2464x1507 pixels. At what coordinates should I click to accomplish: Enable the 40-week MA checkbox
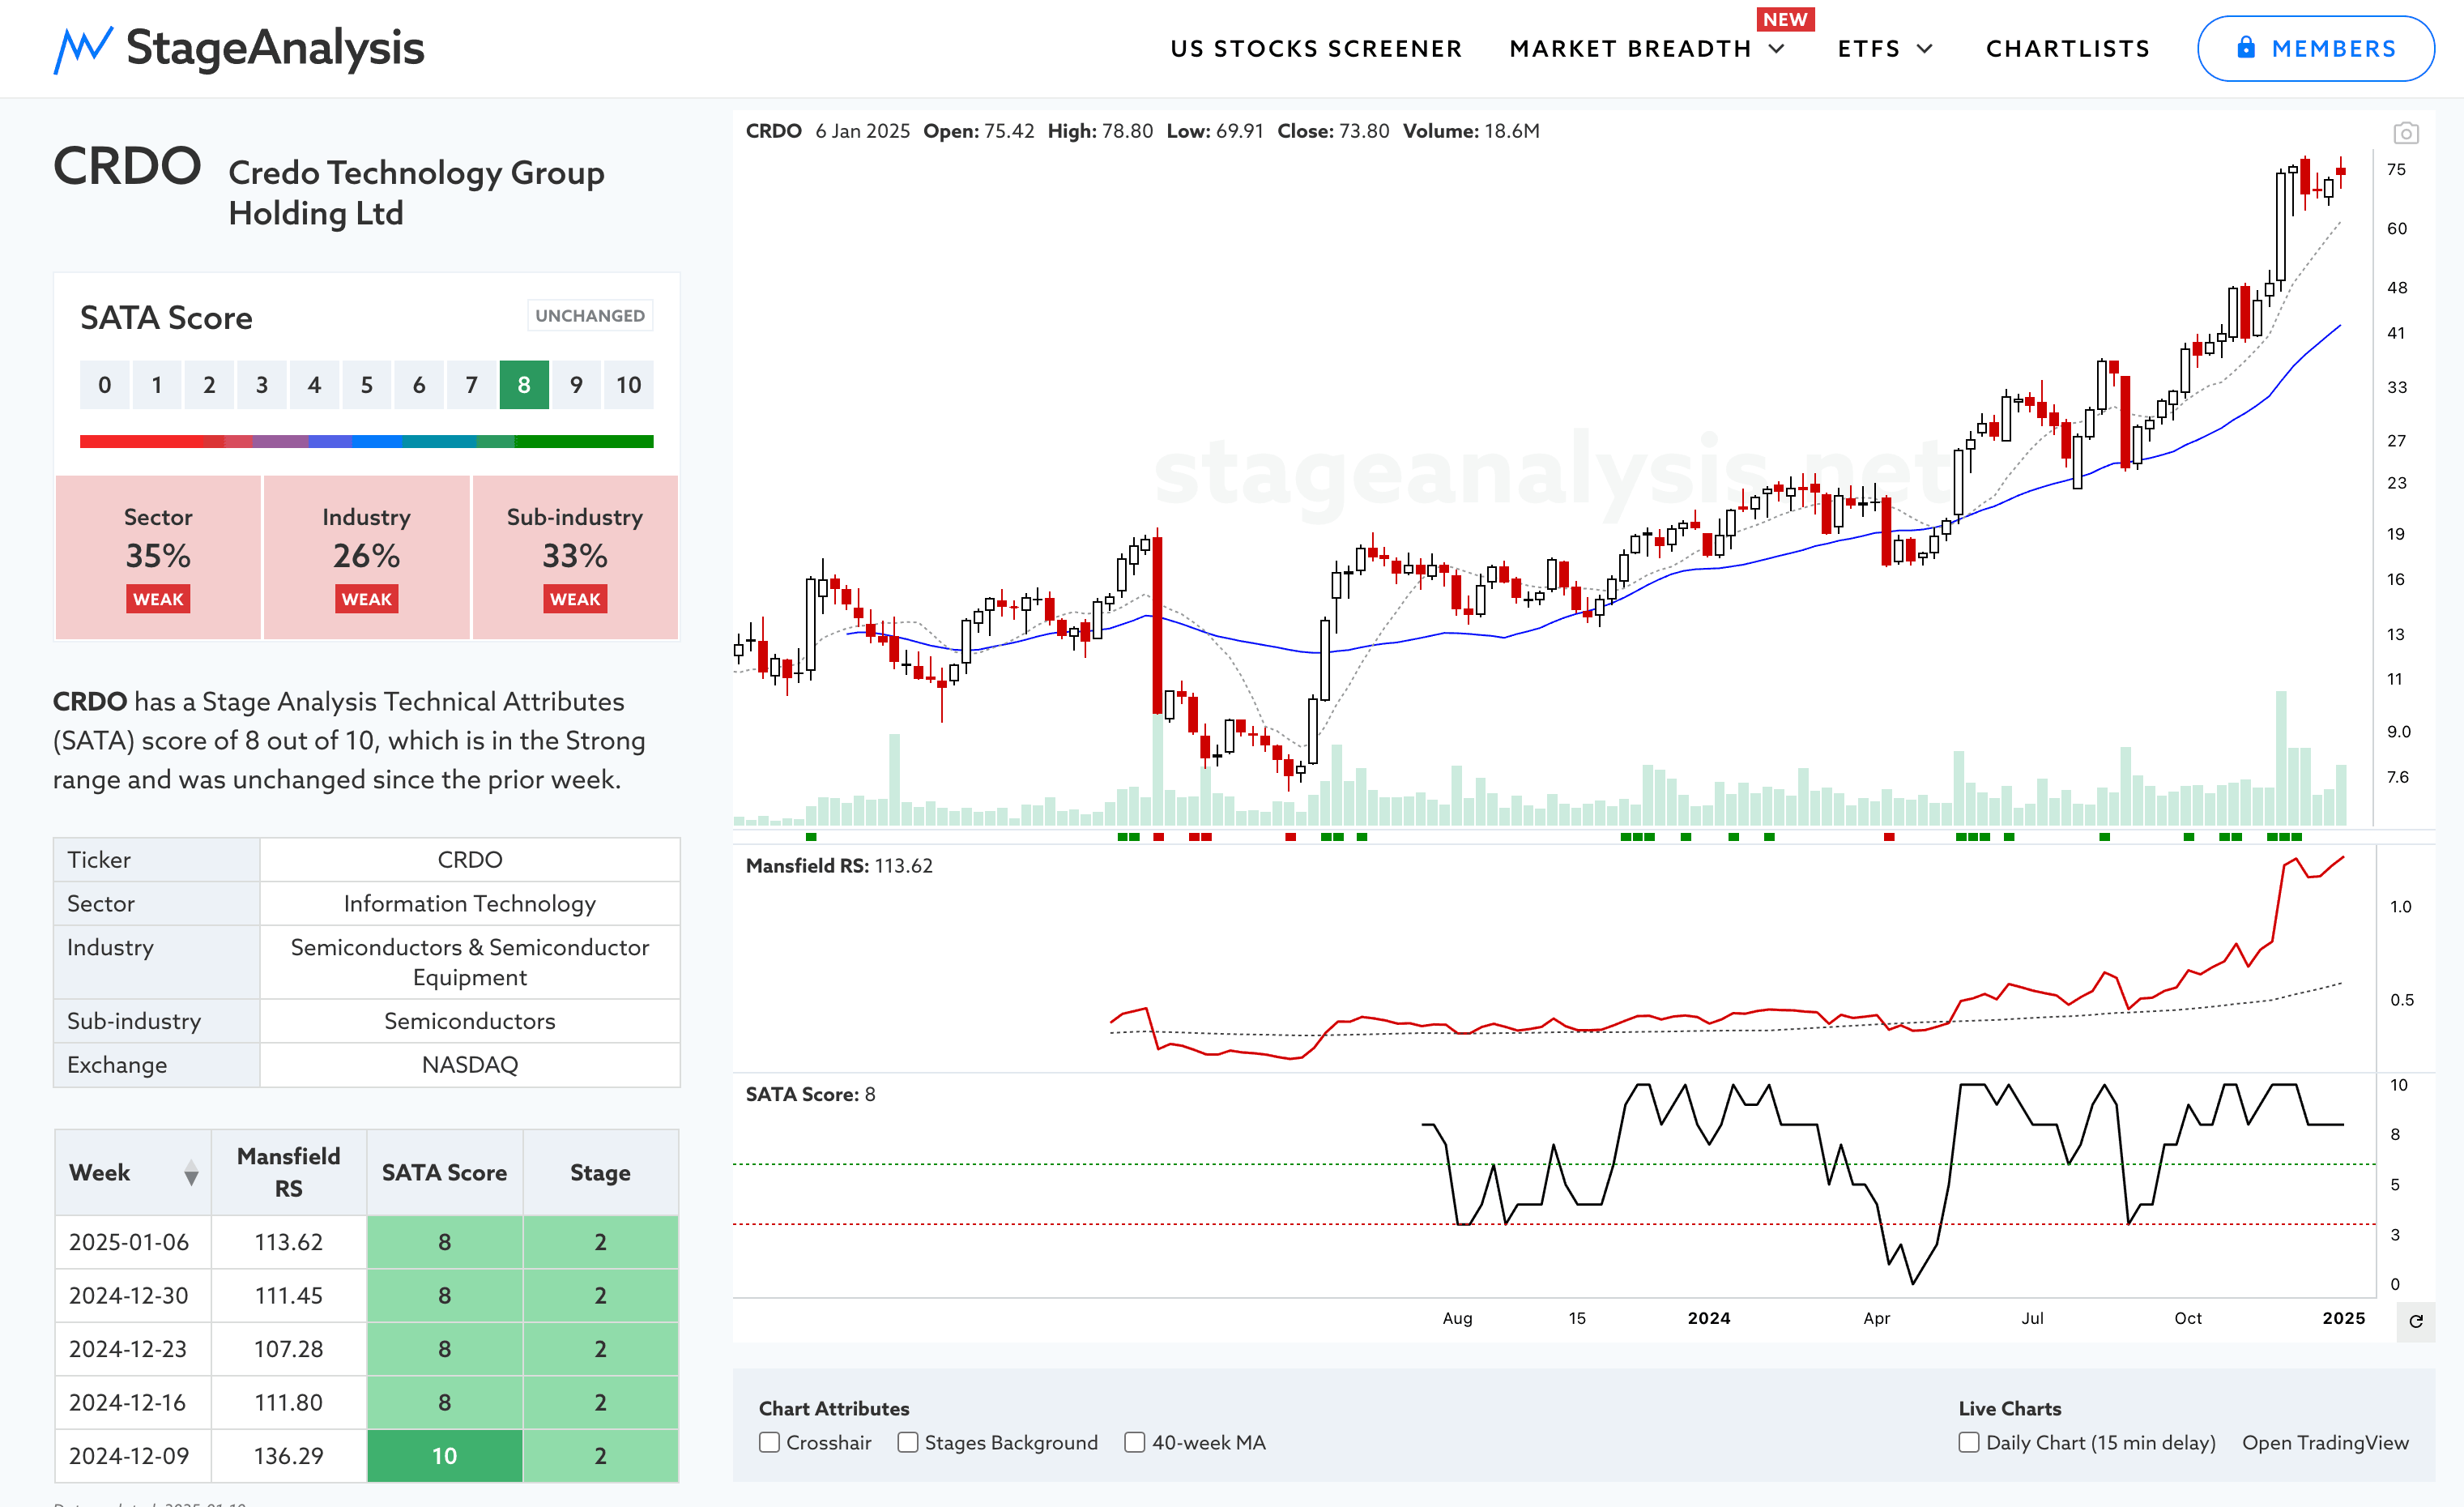pos(1134,1442)
